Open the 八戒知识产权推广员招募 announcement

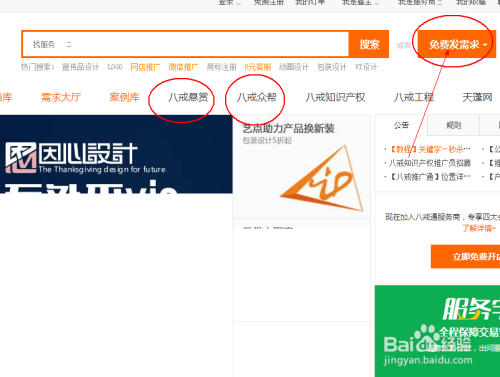click(430, 163)
